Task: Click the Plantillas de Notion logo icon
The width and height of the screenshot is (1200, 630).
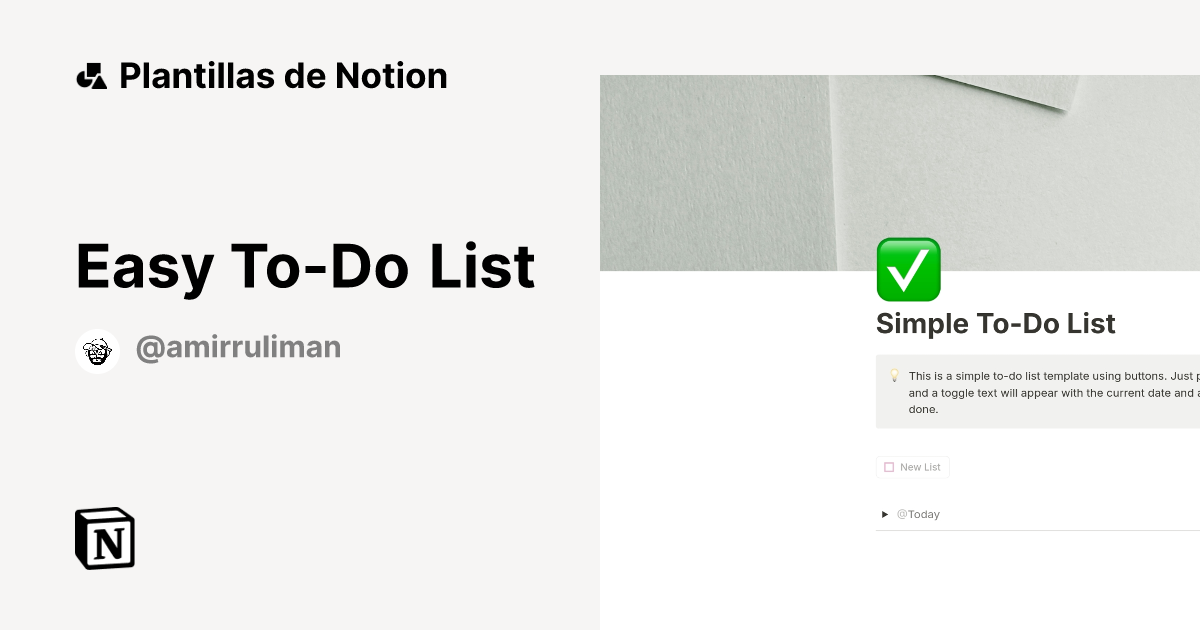Action: [93, 75]
